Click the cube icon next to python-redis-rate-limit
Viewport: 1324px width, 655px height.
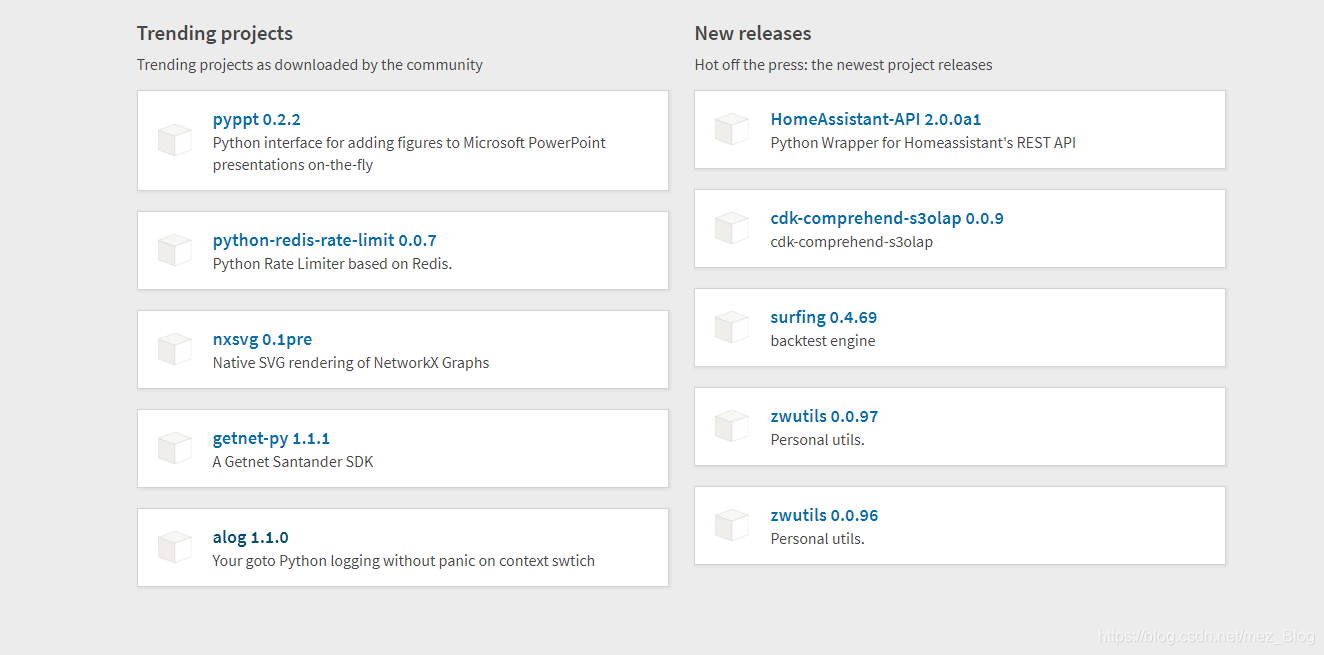tap(175, 250)
